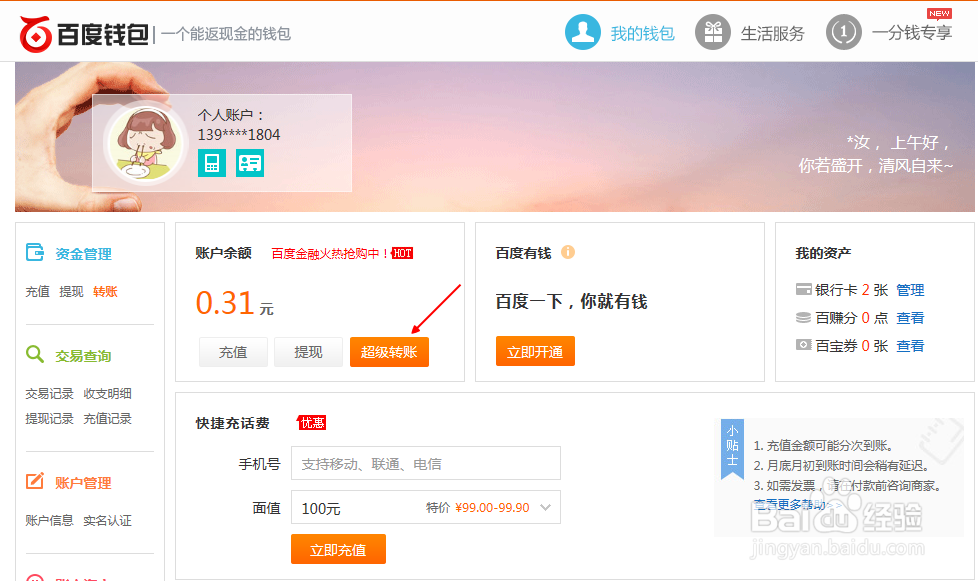The width and height of the screenshot is (978, 581).
Task: Open 一分钱专享 coin icon
Action: [x=843, y=32]
